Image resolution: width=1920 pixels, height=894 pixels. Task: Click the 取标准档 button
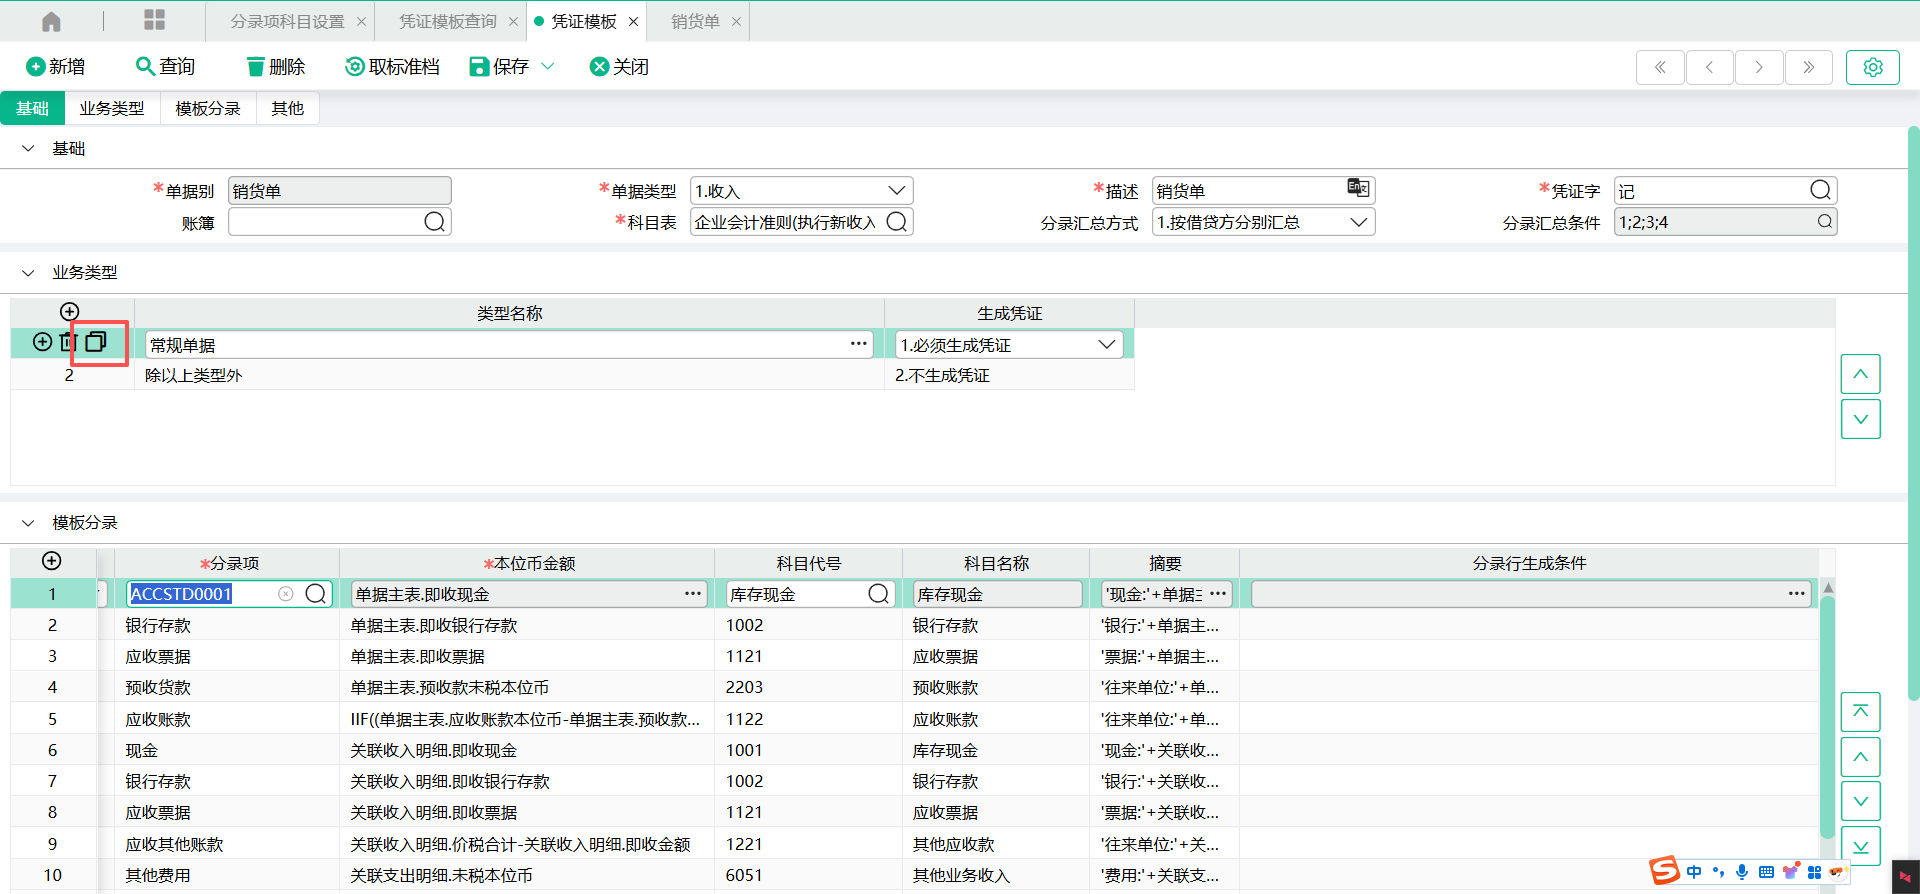(393, 66)
